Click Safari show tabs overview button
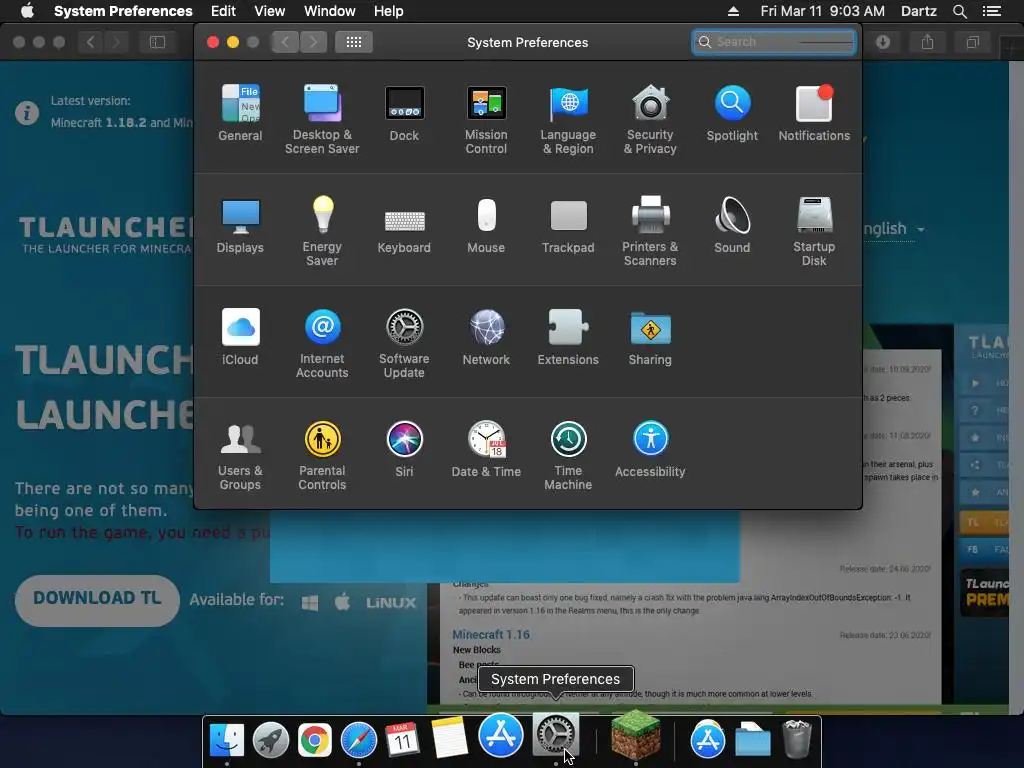 click(x=972, y=42)
